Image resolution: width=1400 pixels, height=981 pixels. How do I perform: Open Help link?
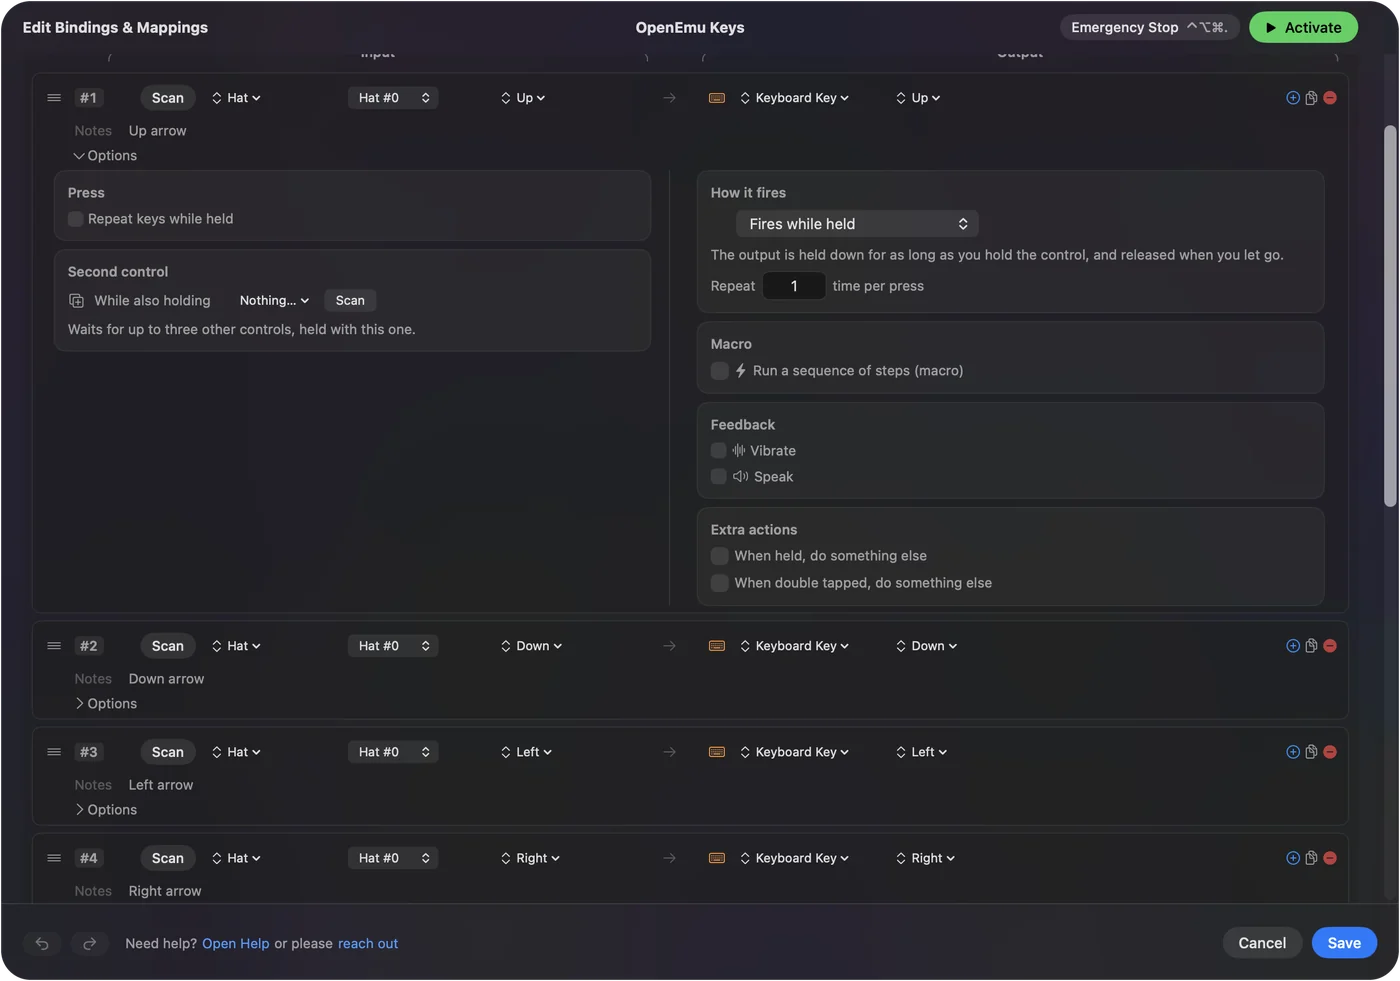pyautogui.click(x=236, y=944)
